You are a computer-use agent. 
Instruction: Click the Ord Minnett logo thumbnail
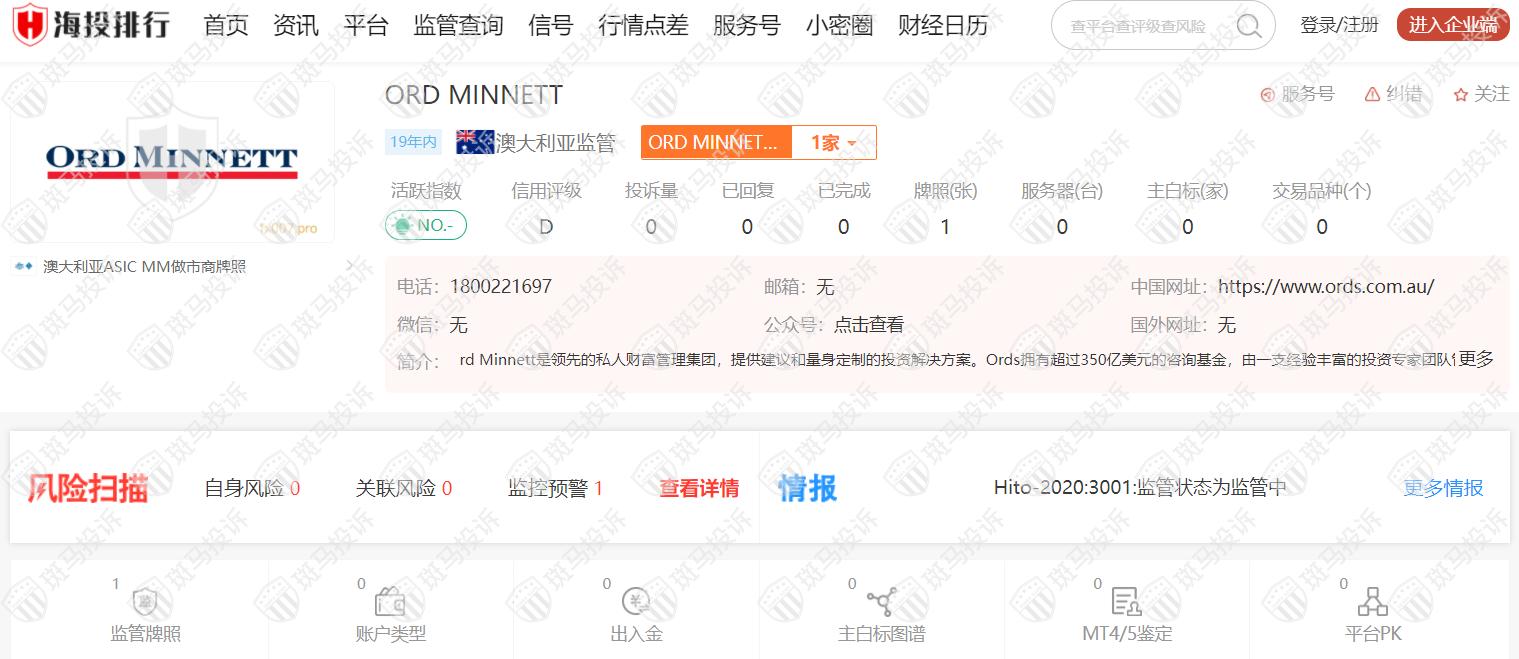(x=172, y=161)
